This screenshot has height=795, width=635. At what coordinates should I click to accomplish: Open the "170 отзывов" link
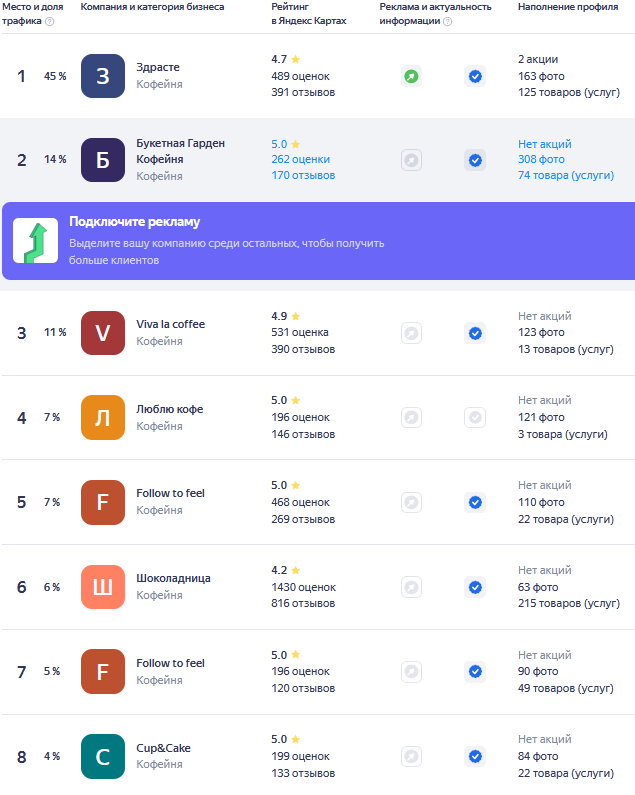click(303, 175)
